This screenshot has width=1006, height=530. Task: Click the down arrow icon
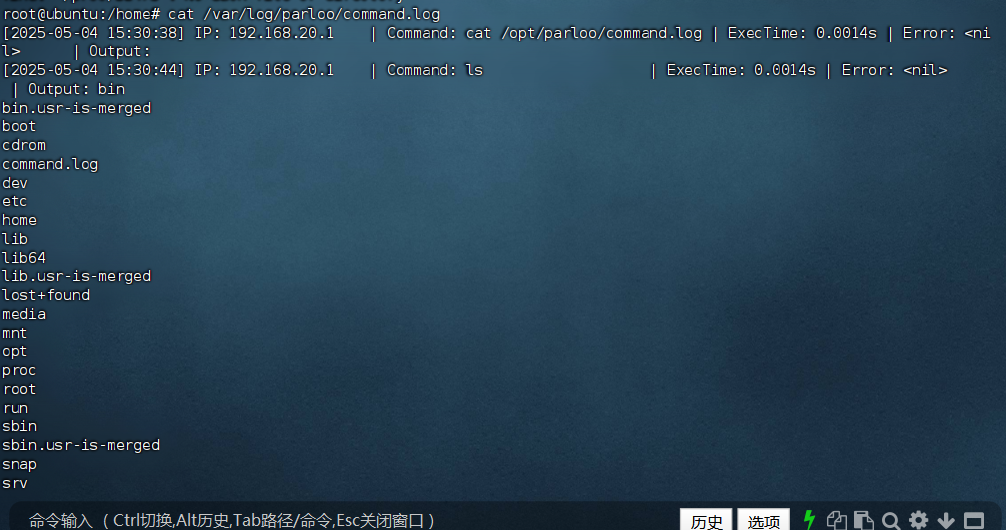[946, 520]
